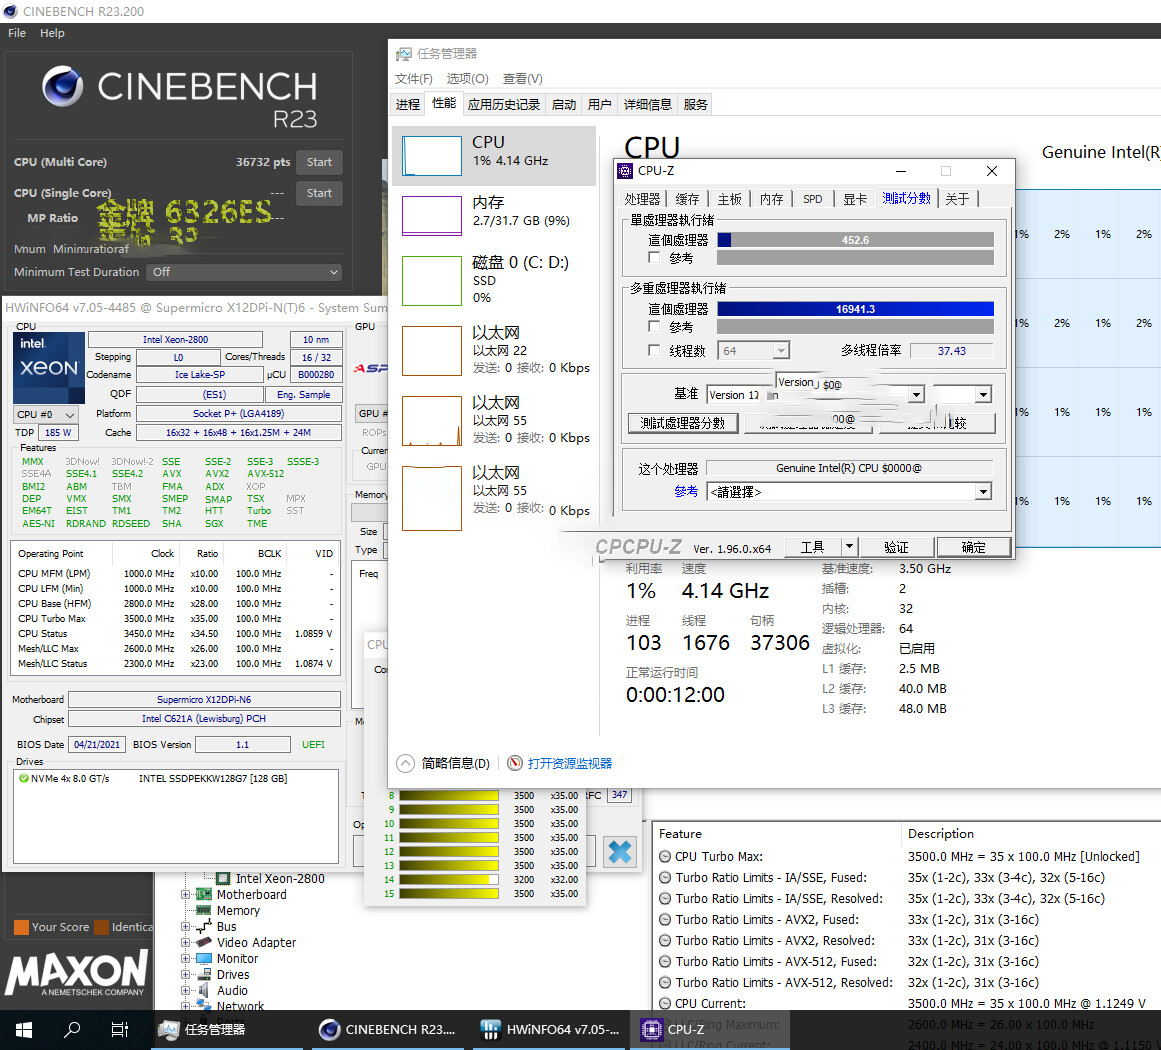Click the 验证 validate button in CPU-Z
The image size is (1161, 1050).
point(896,547)
